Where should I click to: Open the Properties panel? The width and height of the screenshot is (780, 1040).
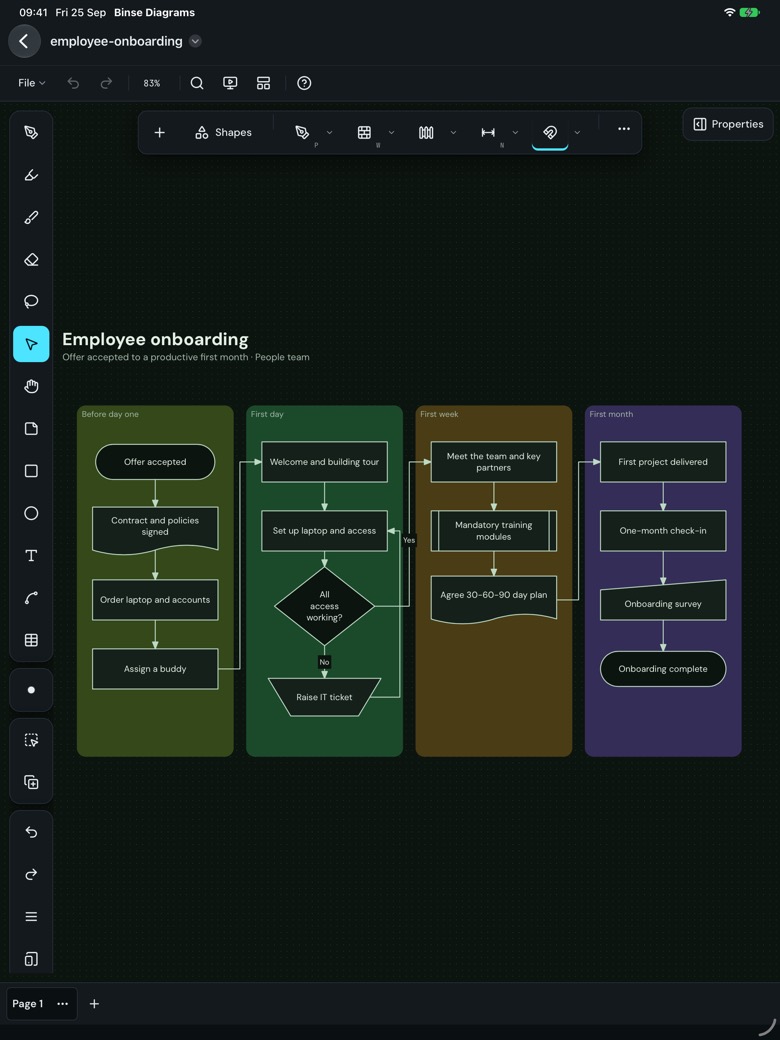[728, 124]
